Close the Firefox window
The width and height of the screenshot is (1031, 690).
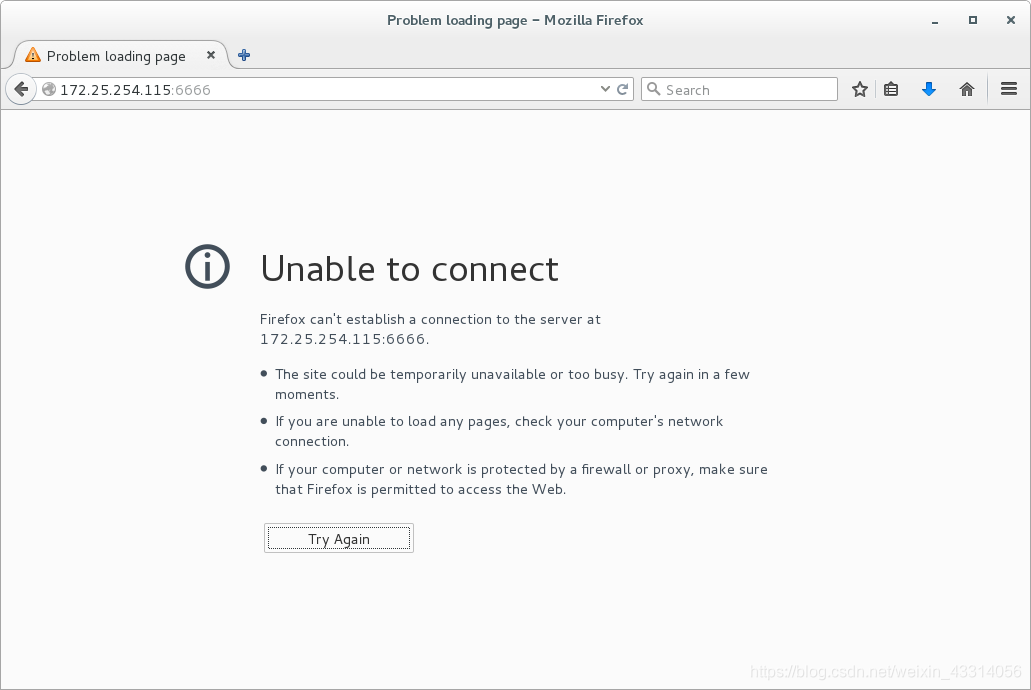[1011, 20]
